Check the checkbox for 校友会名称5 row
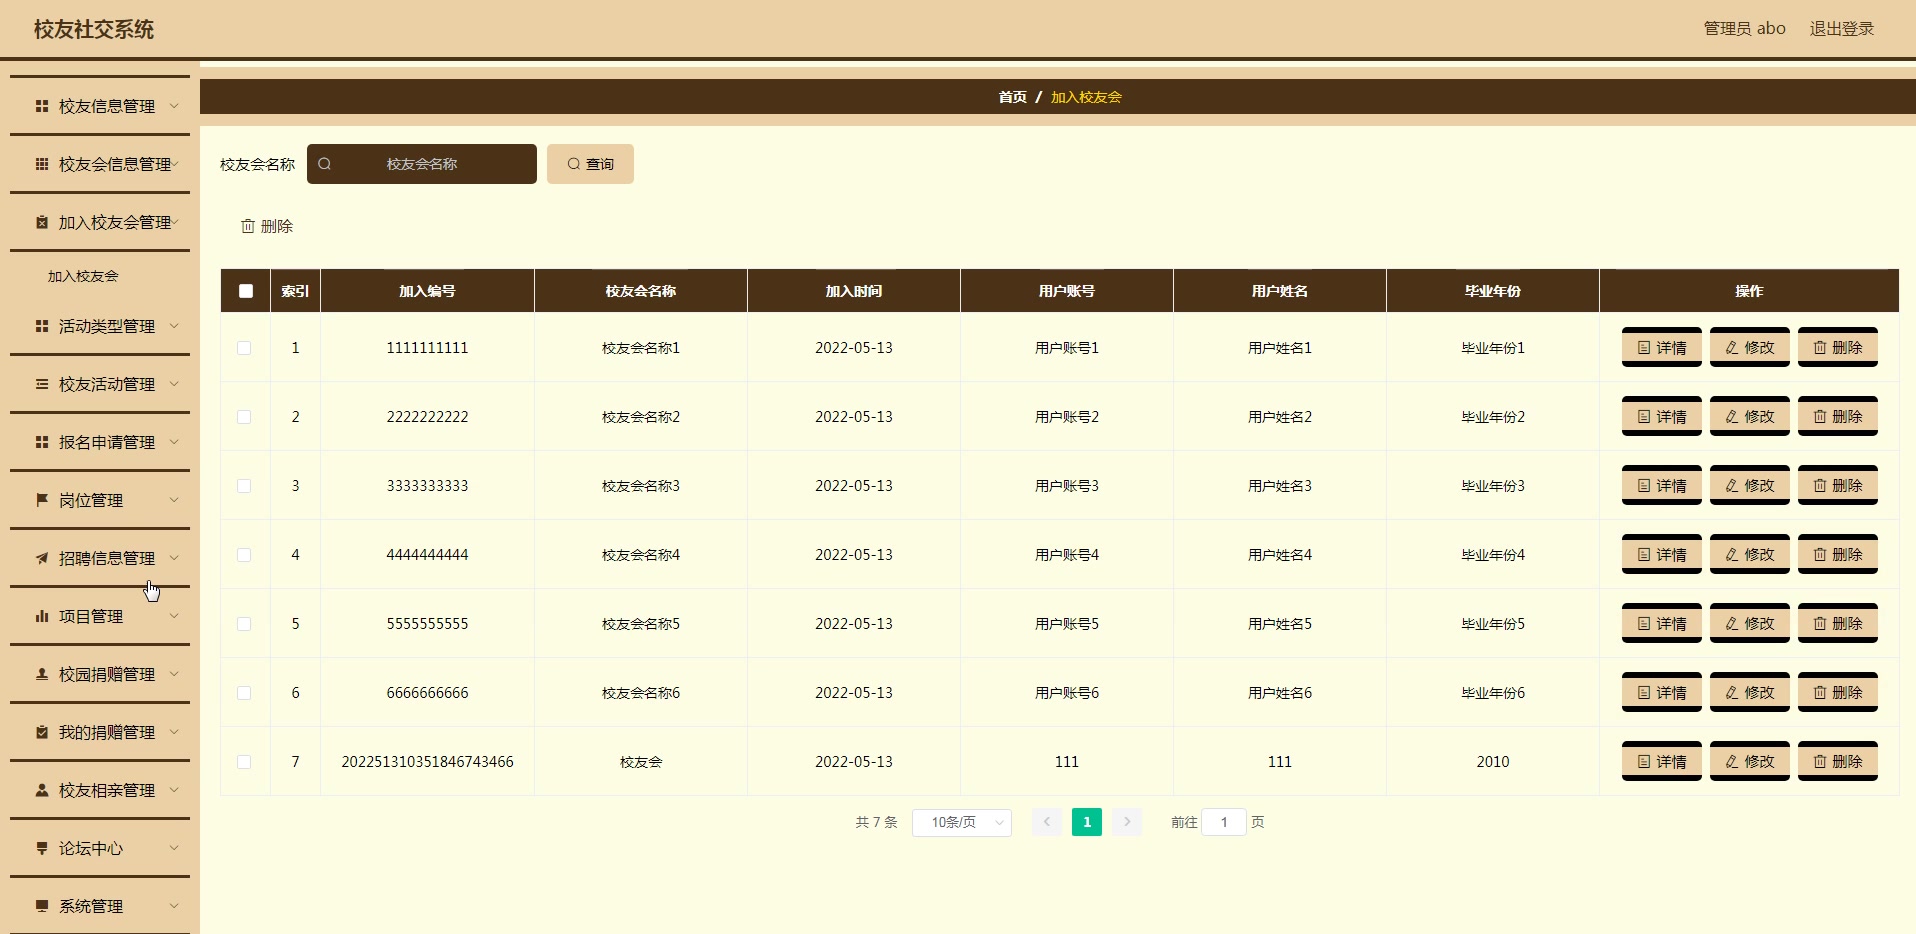 coord(244,624)
